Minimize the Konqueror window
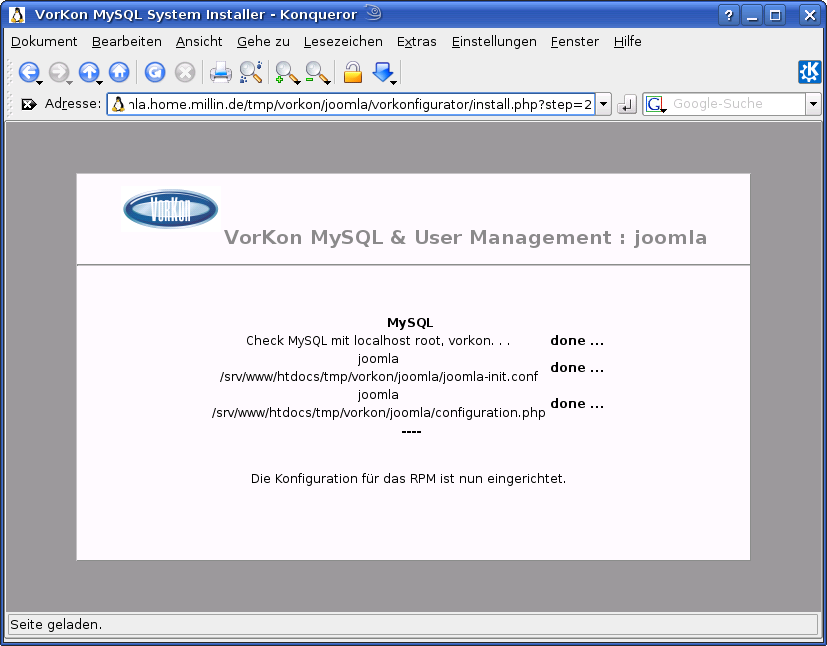The image size is (827, 646). [752, 15]
